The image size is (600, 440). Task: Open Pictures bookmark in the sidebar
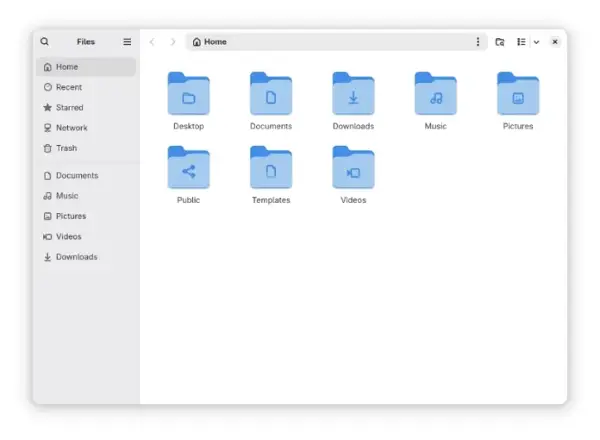70,216
